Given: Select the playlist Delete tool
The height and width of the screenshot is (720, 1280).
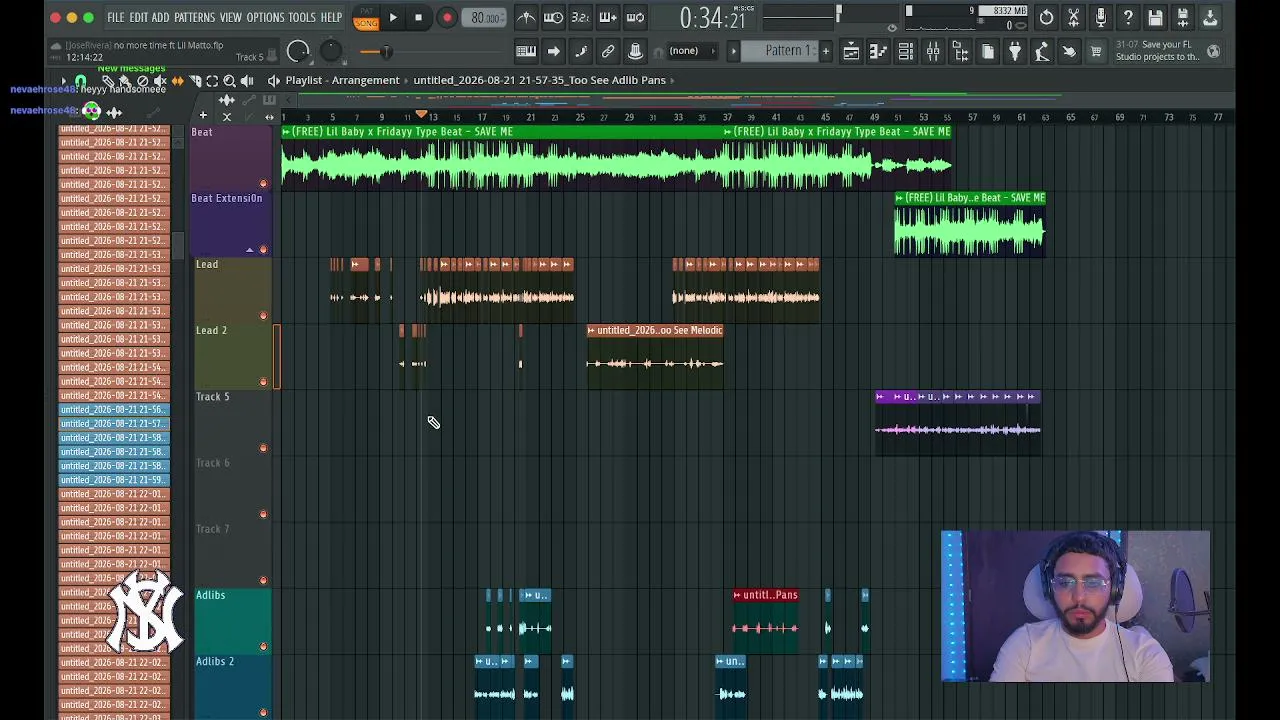Looking at the screenshot, I should (x=143, y=80).
